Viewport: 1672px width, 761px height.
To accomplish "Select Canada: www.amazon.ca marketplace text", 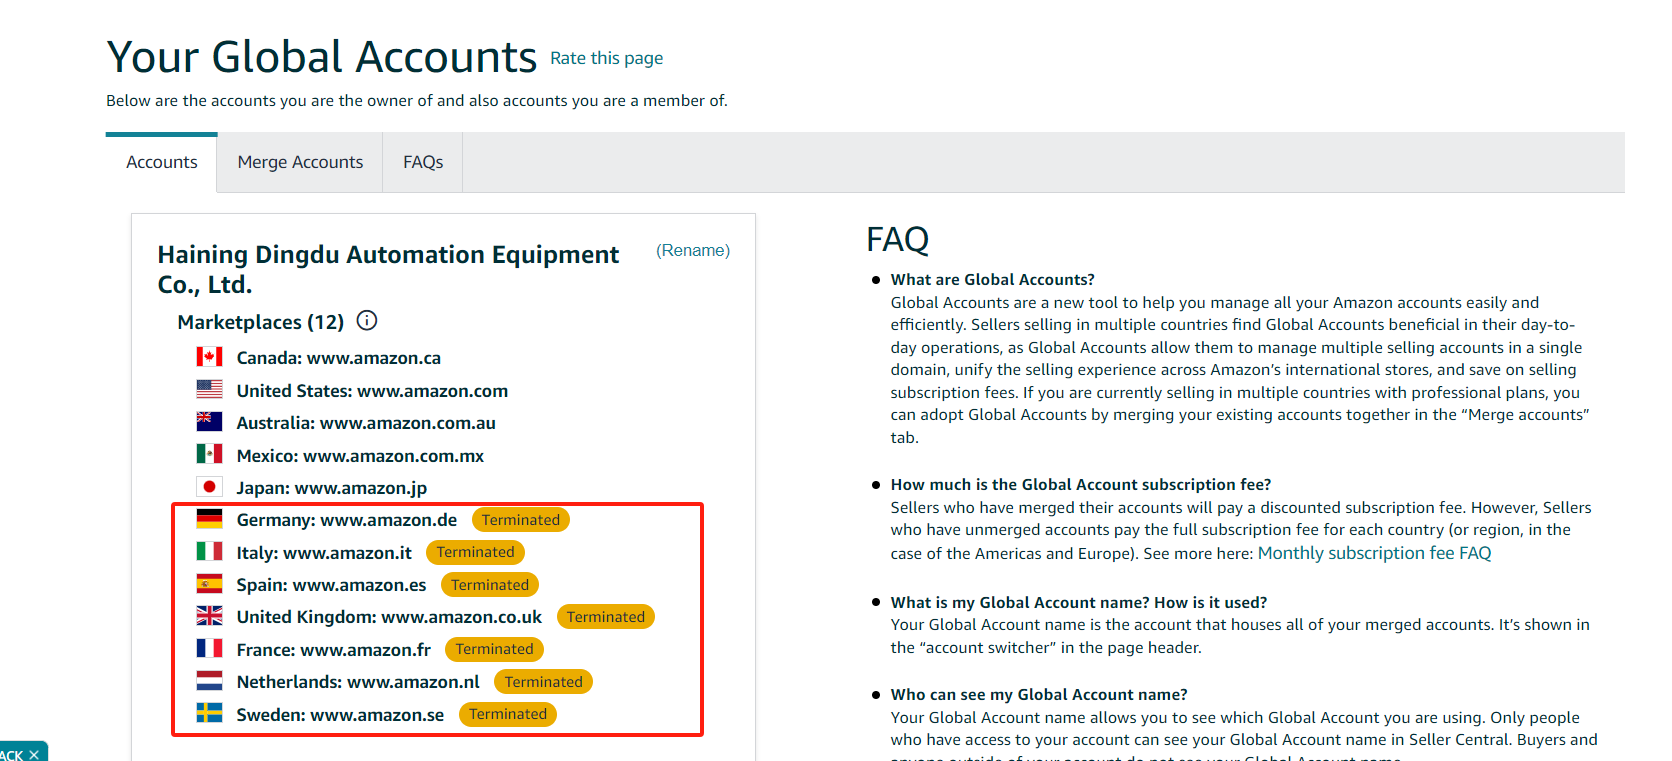I will click(338, 358).
